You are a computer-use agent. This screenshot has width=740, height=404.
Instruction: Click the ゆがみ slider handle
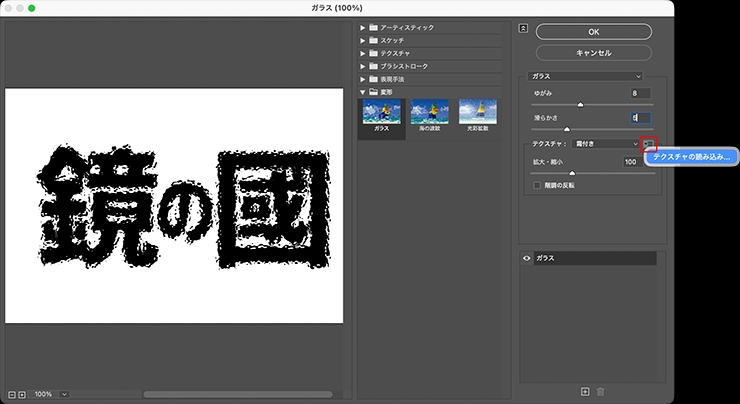[580, 103]
